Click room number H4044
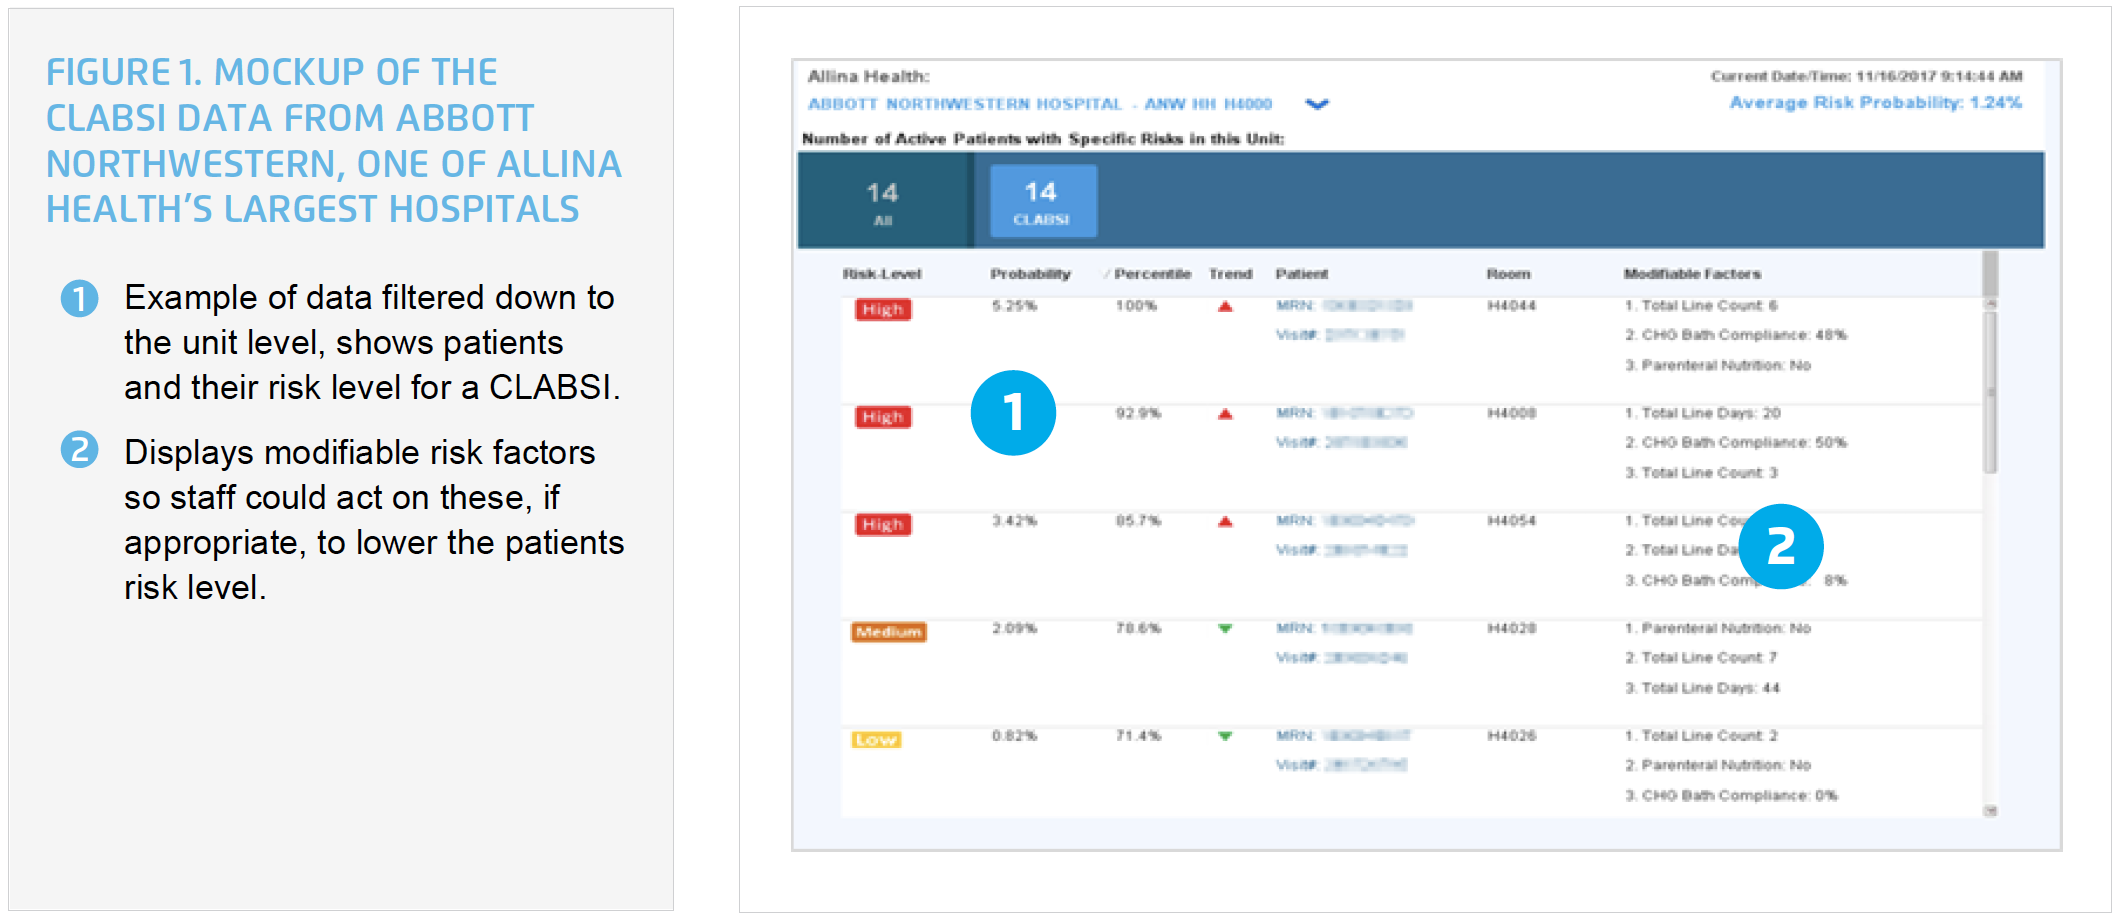Viewport: 2120px width, 920px height. point(1511,306)
